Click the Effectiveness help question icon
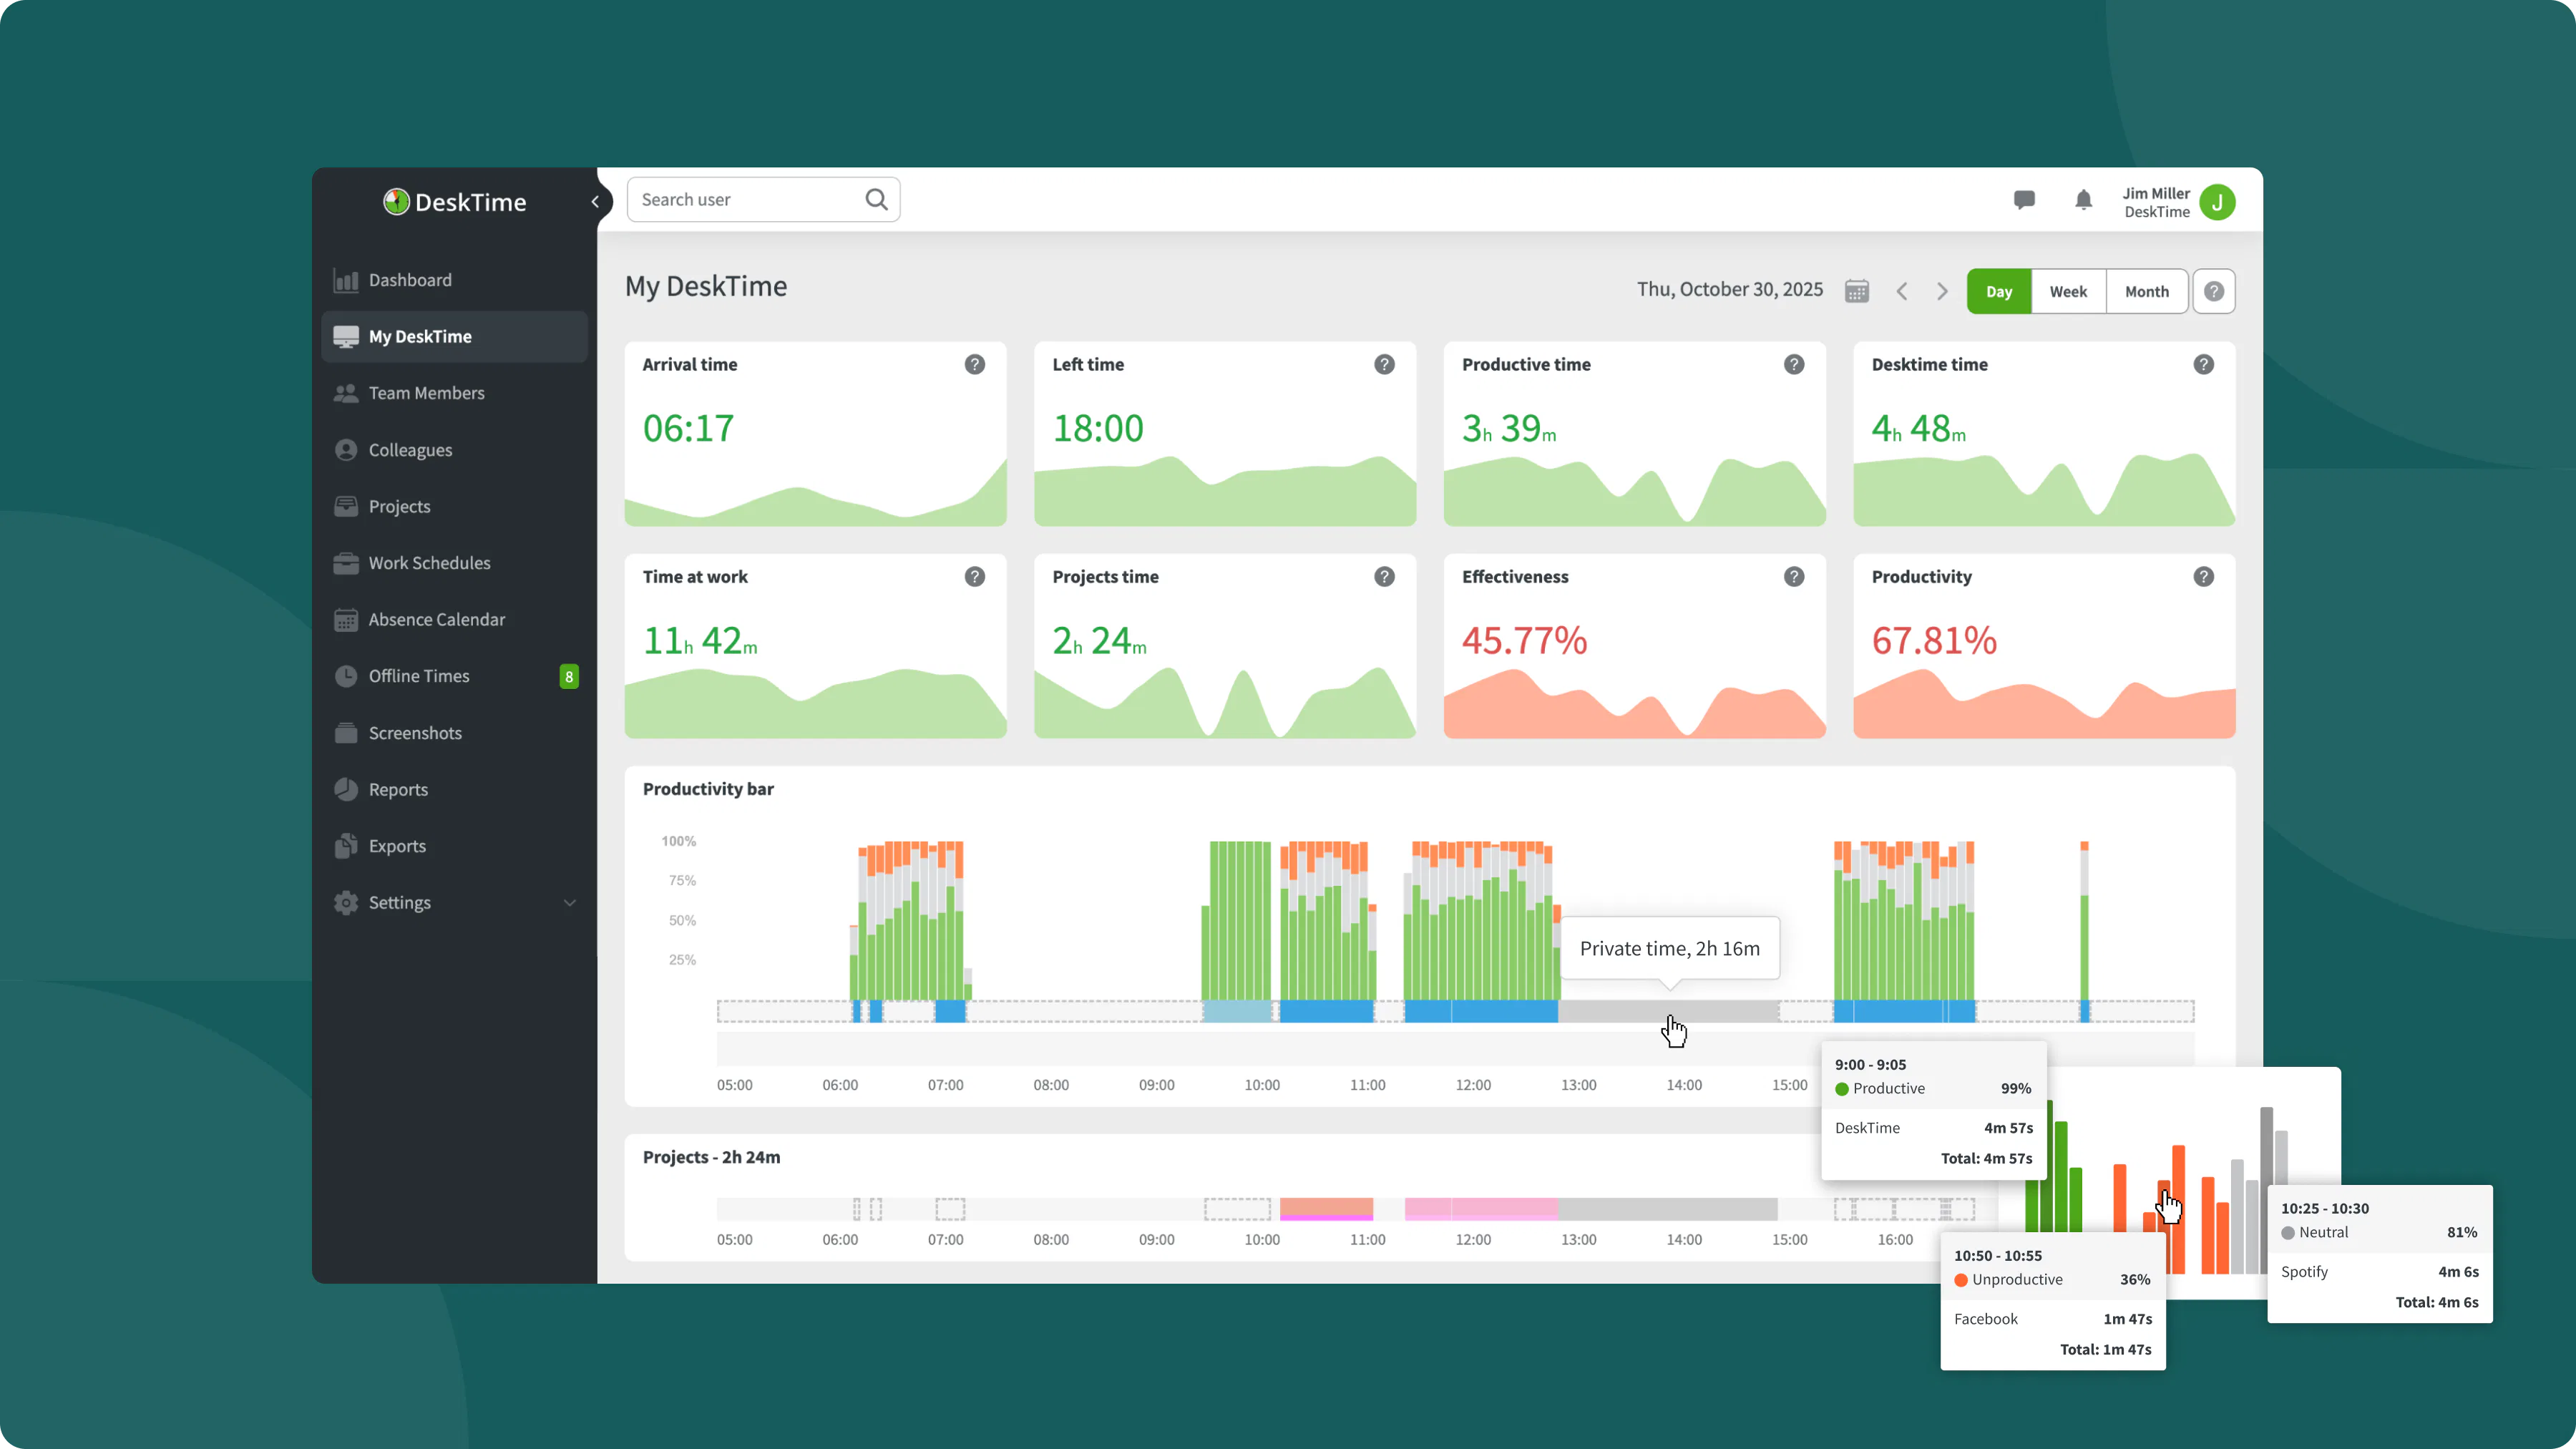The height and width of the screenshot is (1449, 2576). [x=1794, y=577]
